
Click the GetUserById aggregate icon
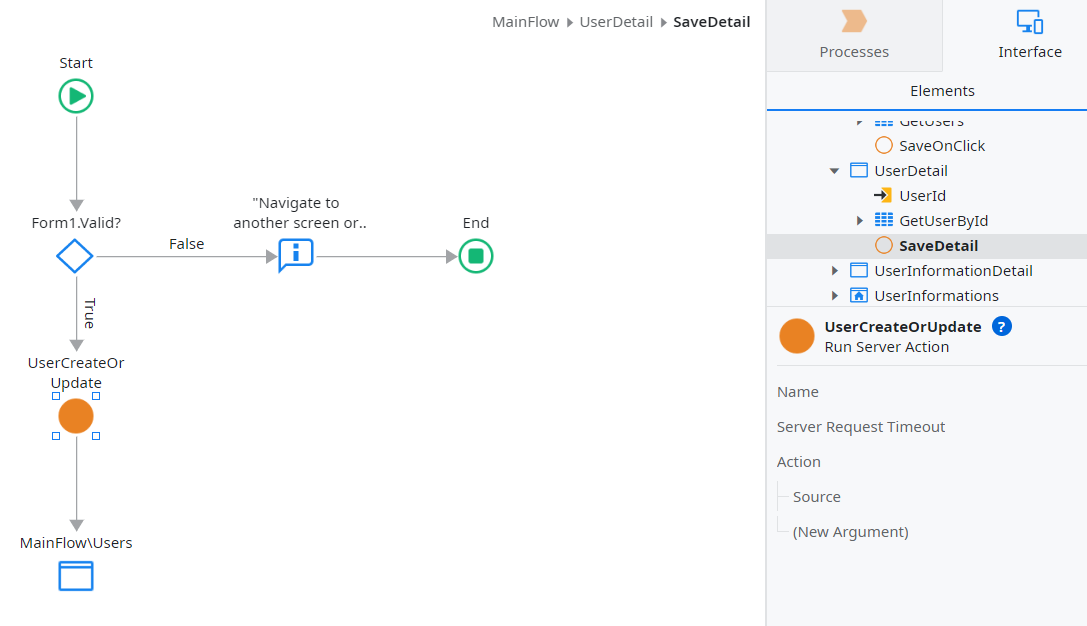click(x=884, y=220)
